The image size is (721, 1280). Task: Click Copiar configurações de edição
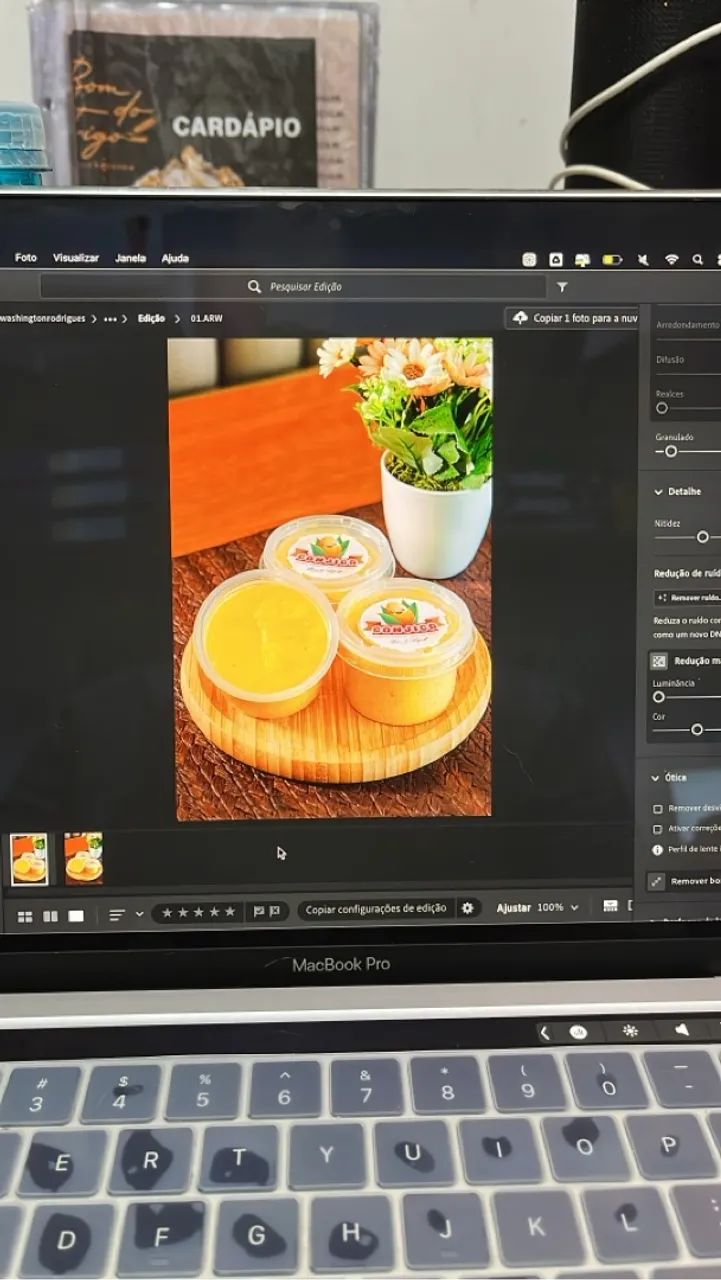(376, 909)
